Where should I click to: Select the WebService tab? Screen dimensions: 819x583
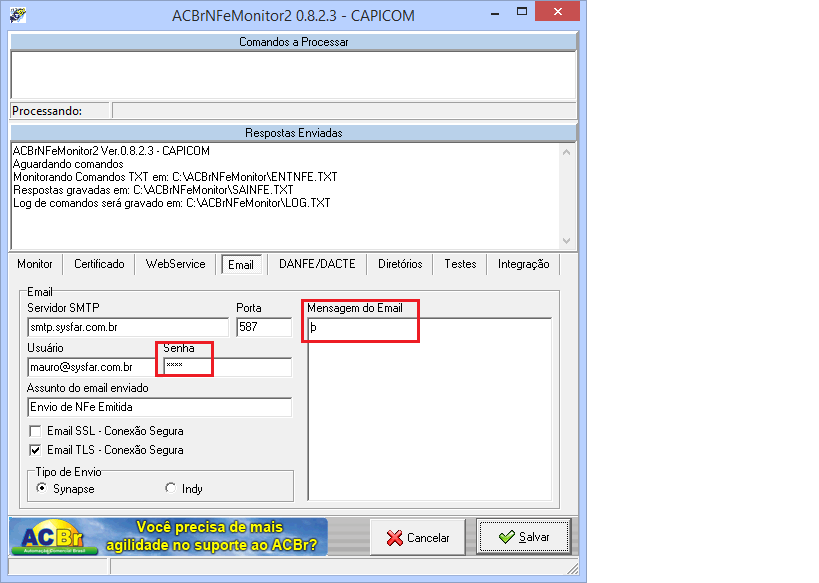click(x=176, y=264)
